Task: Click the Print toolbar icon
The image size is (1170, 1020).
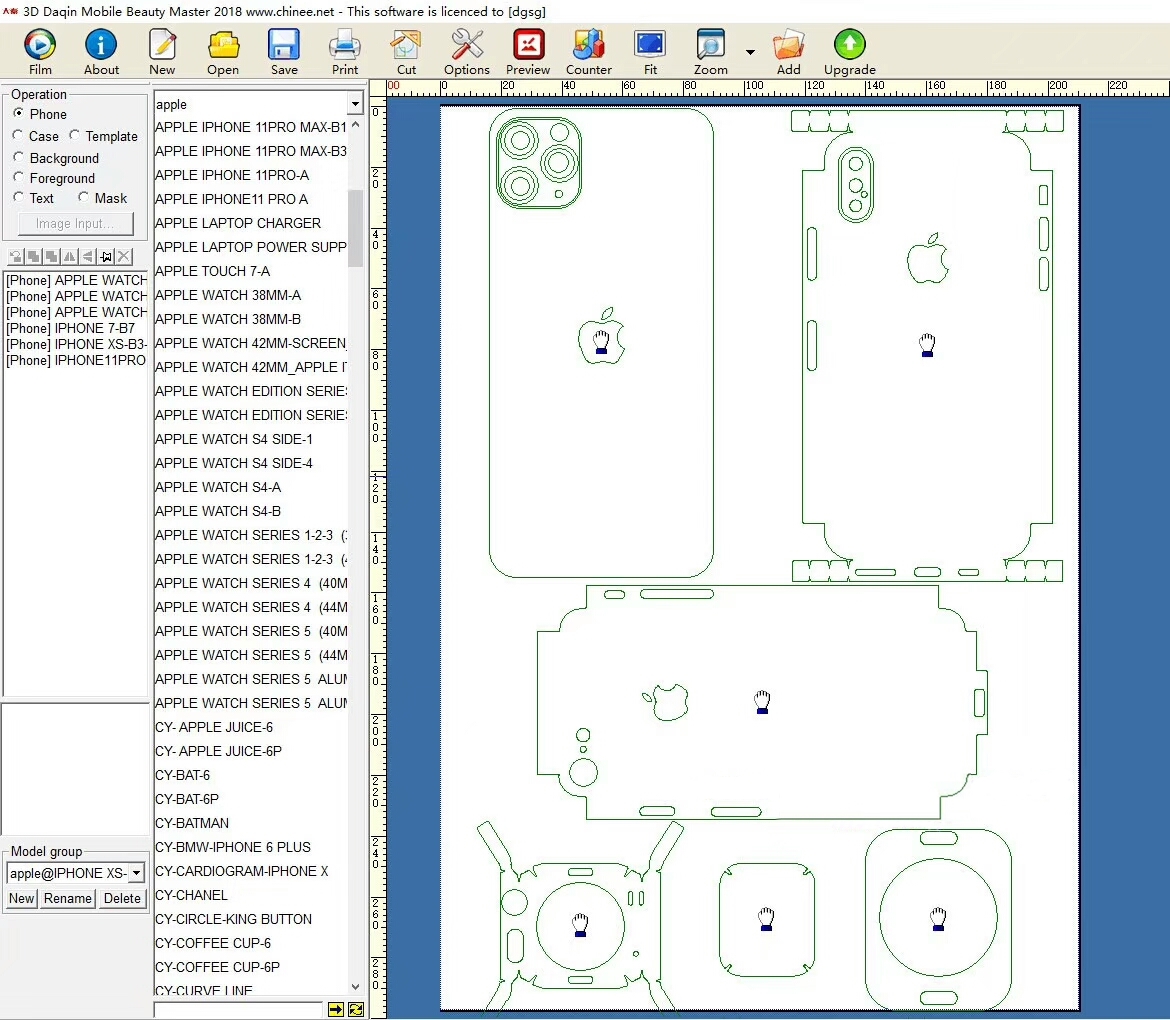Action: (345, 51)
